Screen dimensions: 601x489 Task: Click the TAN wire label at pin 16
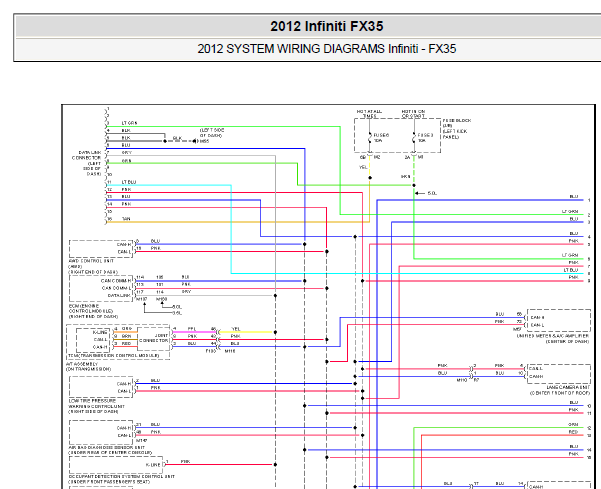(x=126, y=219)
